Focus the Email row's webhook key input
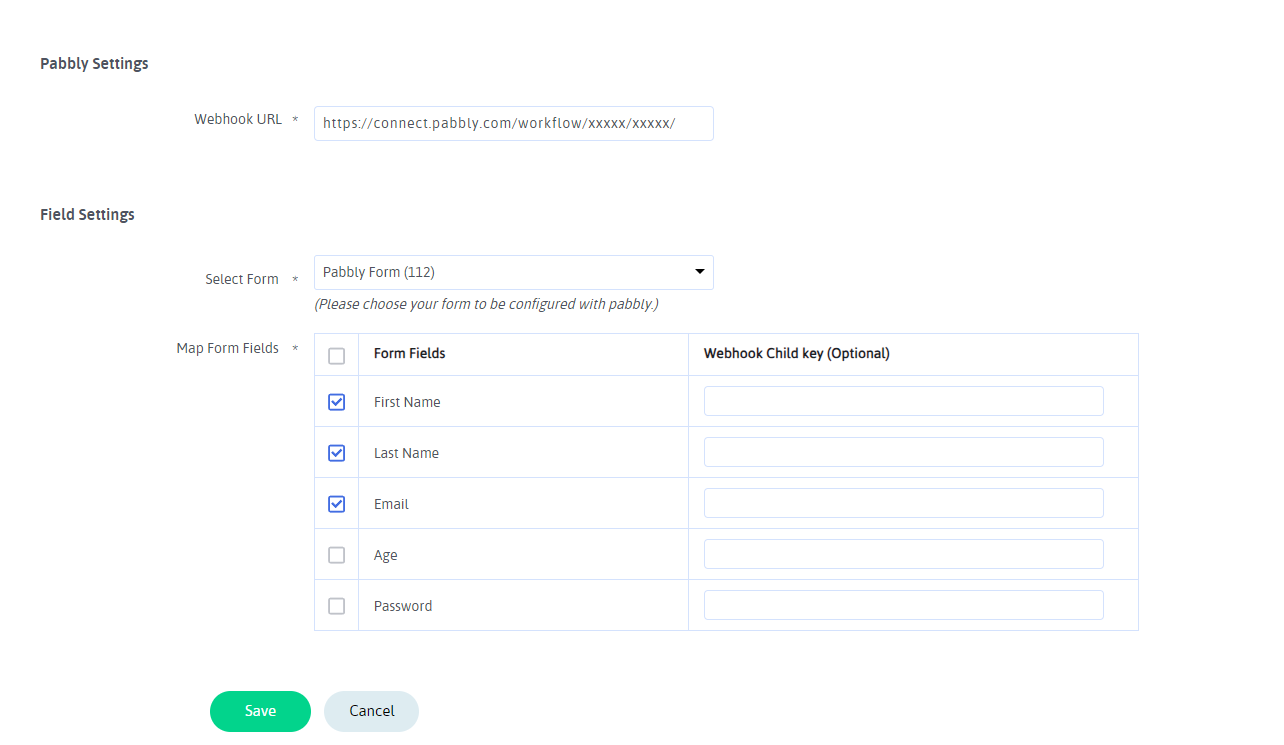 (x=903, y=502)
